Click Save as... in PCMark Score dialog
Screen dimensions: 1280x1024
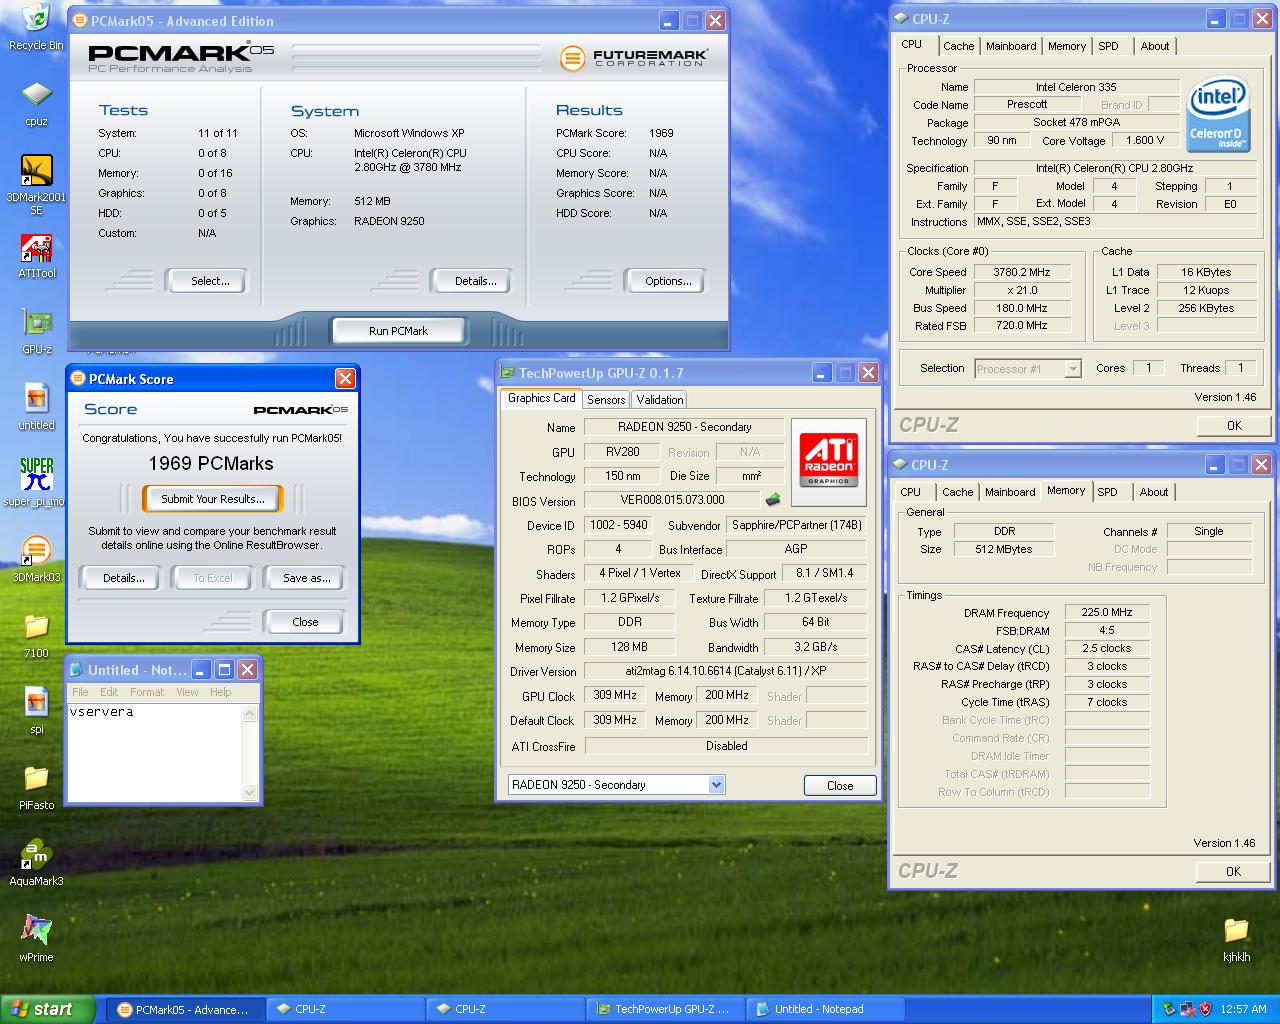(x=306, y=578)
